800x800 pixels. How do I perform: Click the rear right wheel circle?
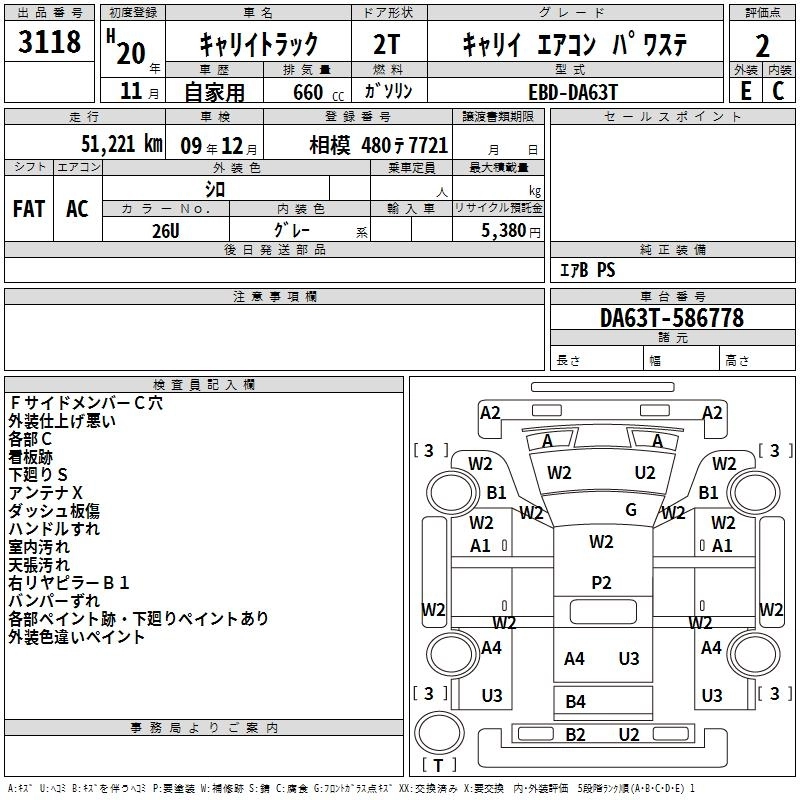pos(753,654)
